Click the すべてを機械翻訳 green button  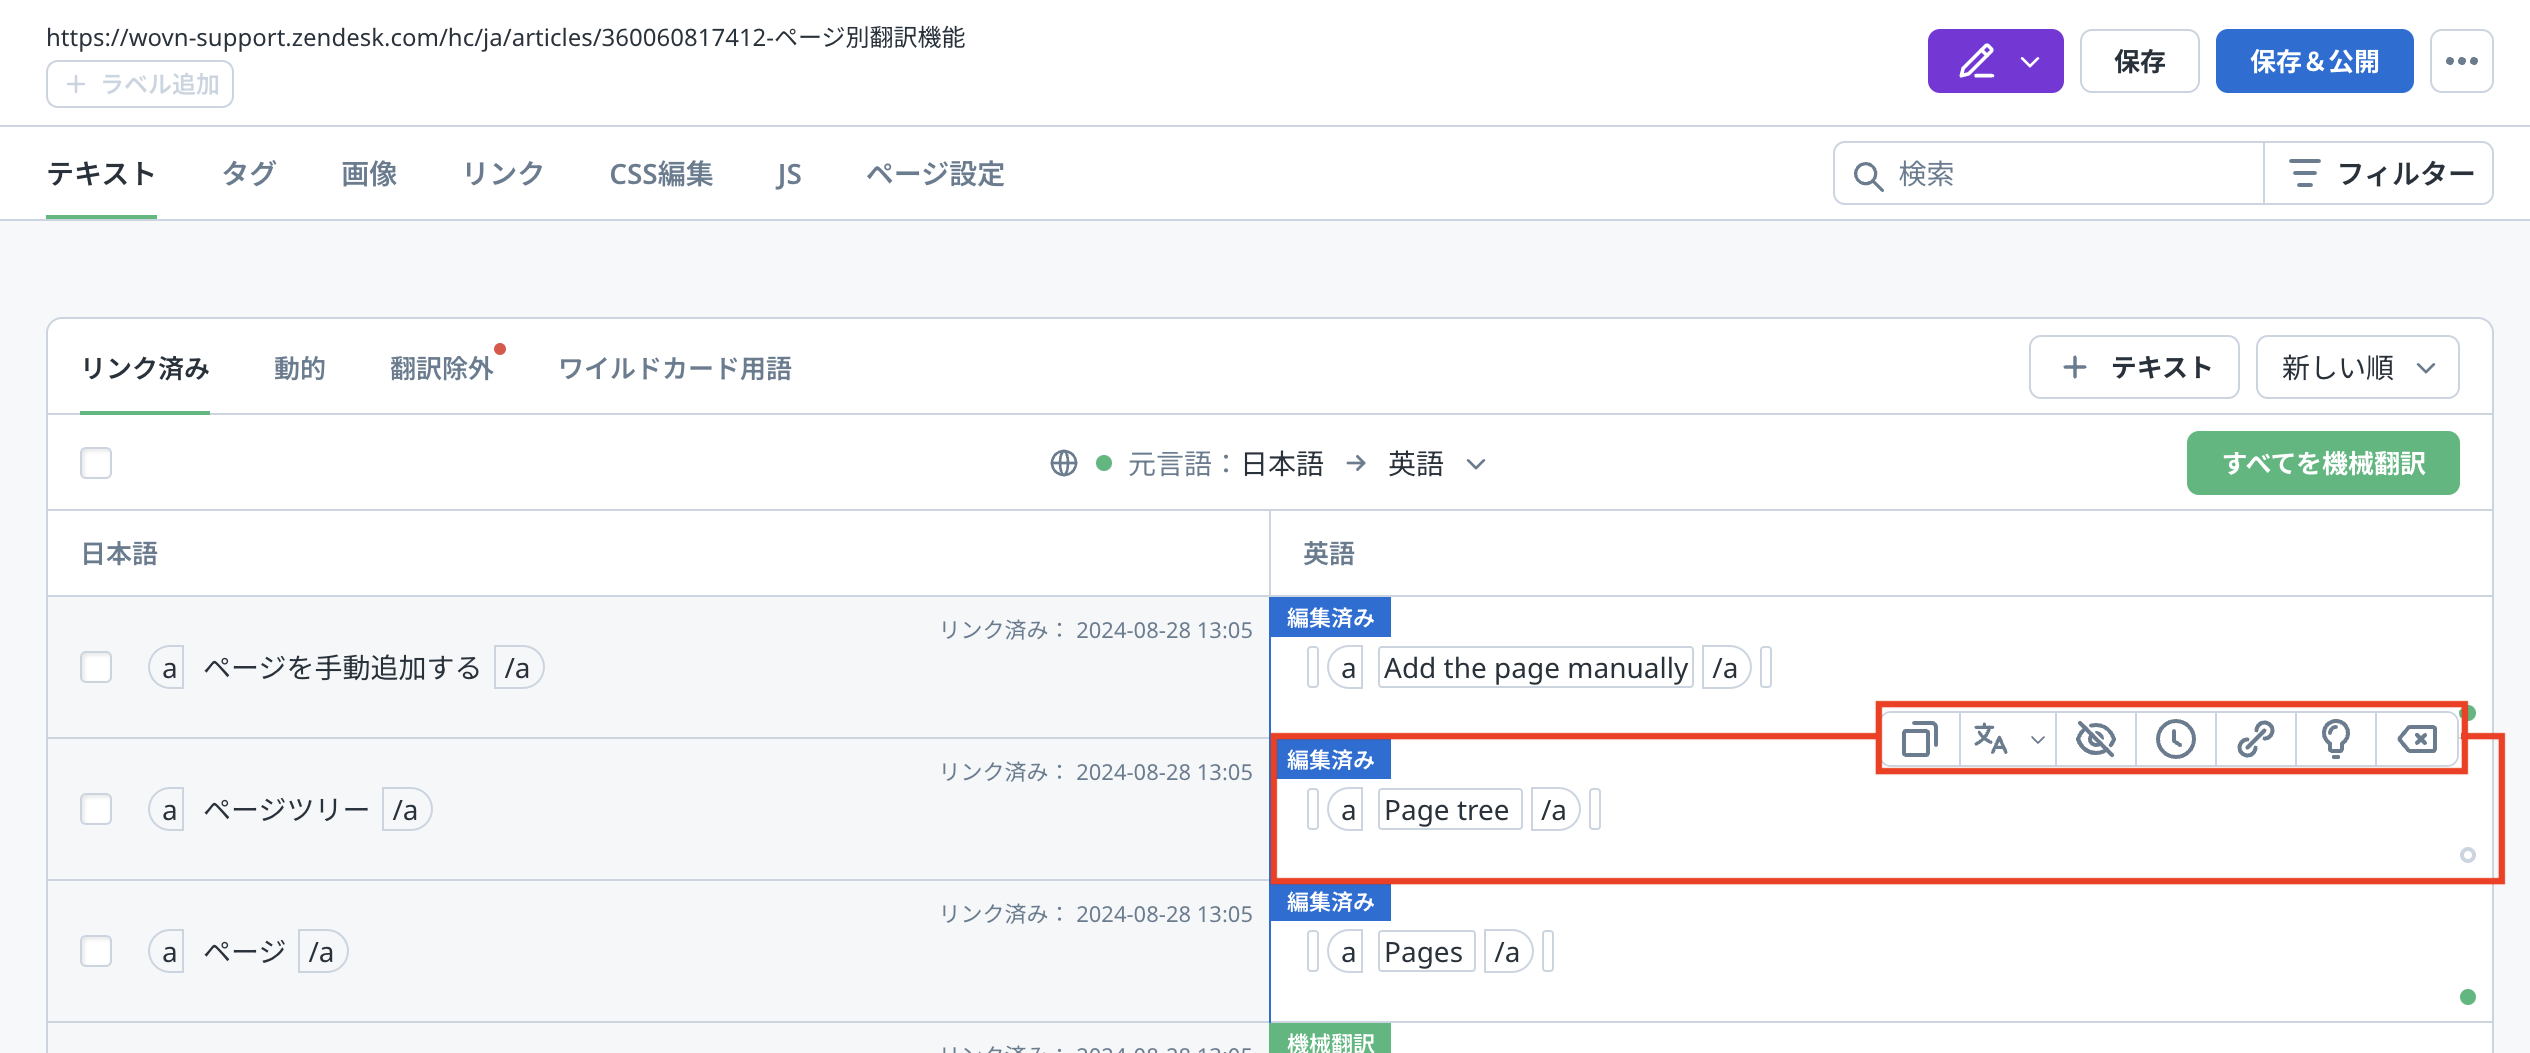tap(2322, 463)
